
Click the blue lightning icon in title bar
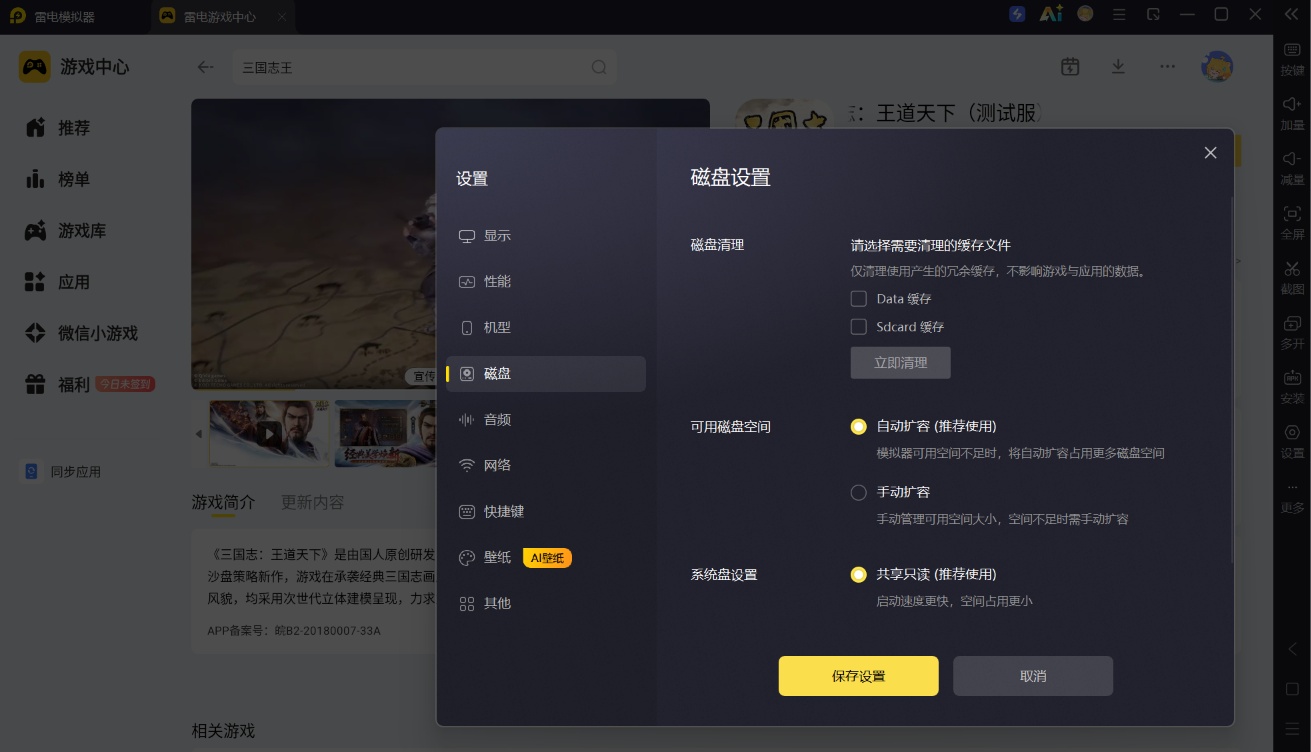[1017, 14]
